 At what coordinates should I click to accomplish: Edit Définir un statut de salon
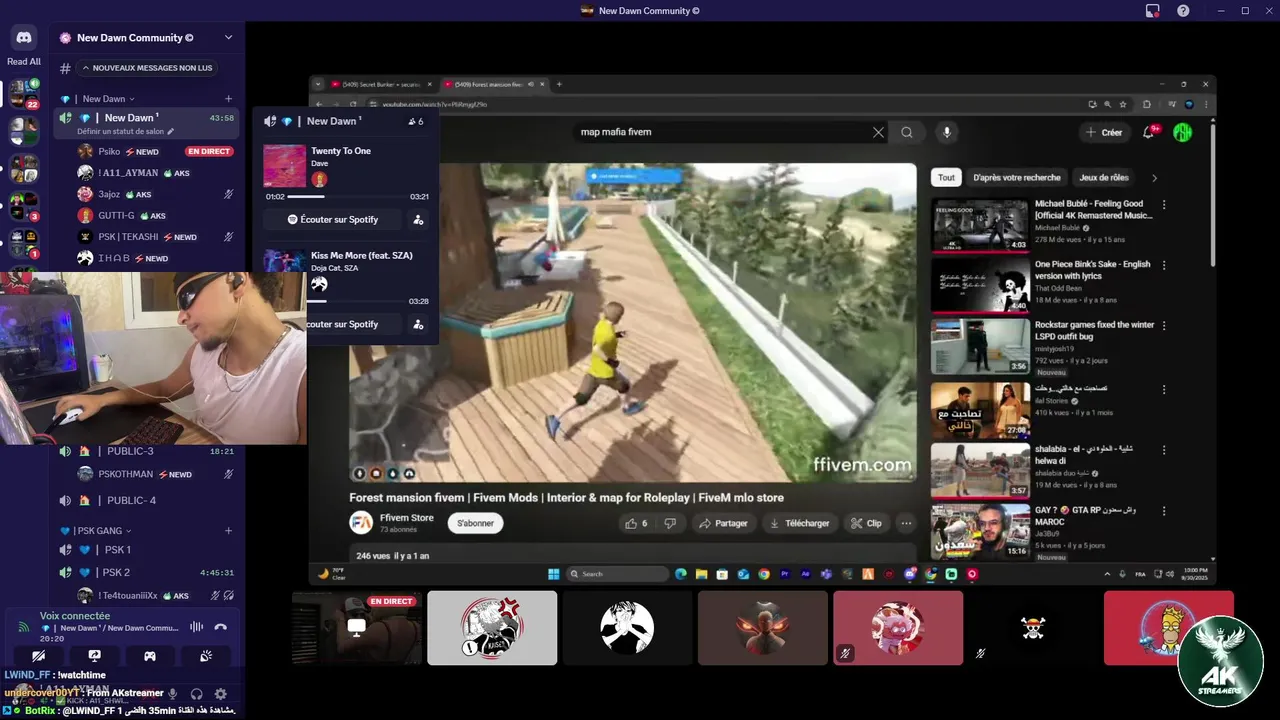[x=125, y=131]
